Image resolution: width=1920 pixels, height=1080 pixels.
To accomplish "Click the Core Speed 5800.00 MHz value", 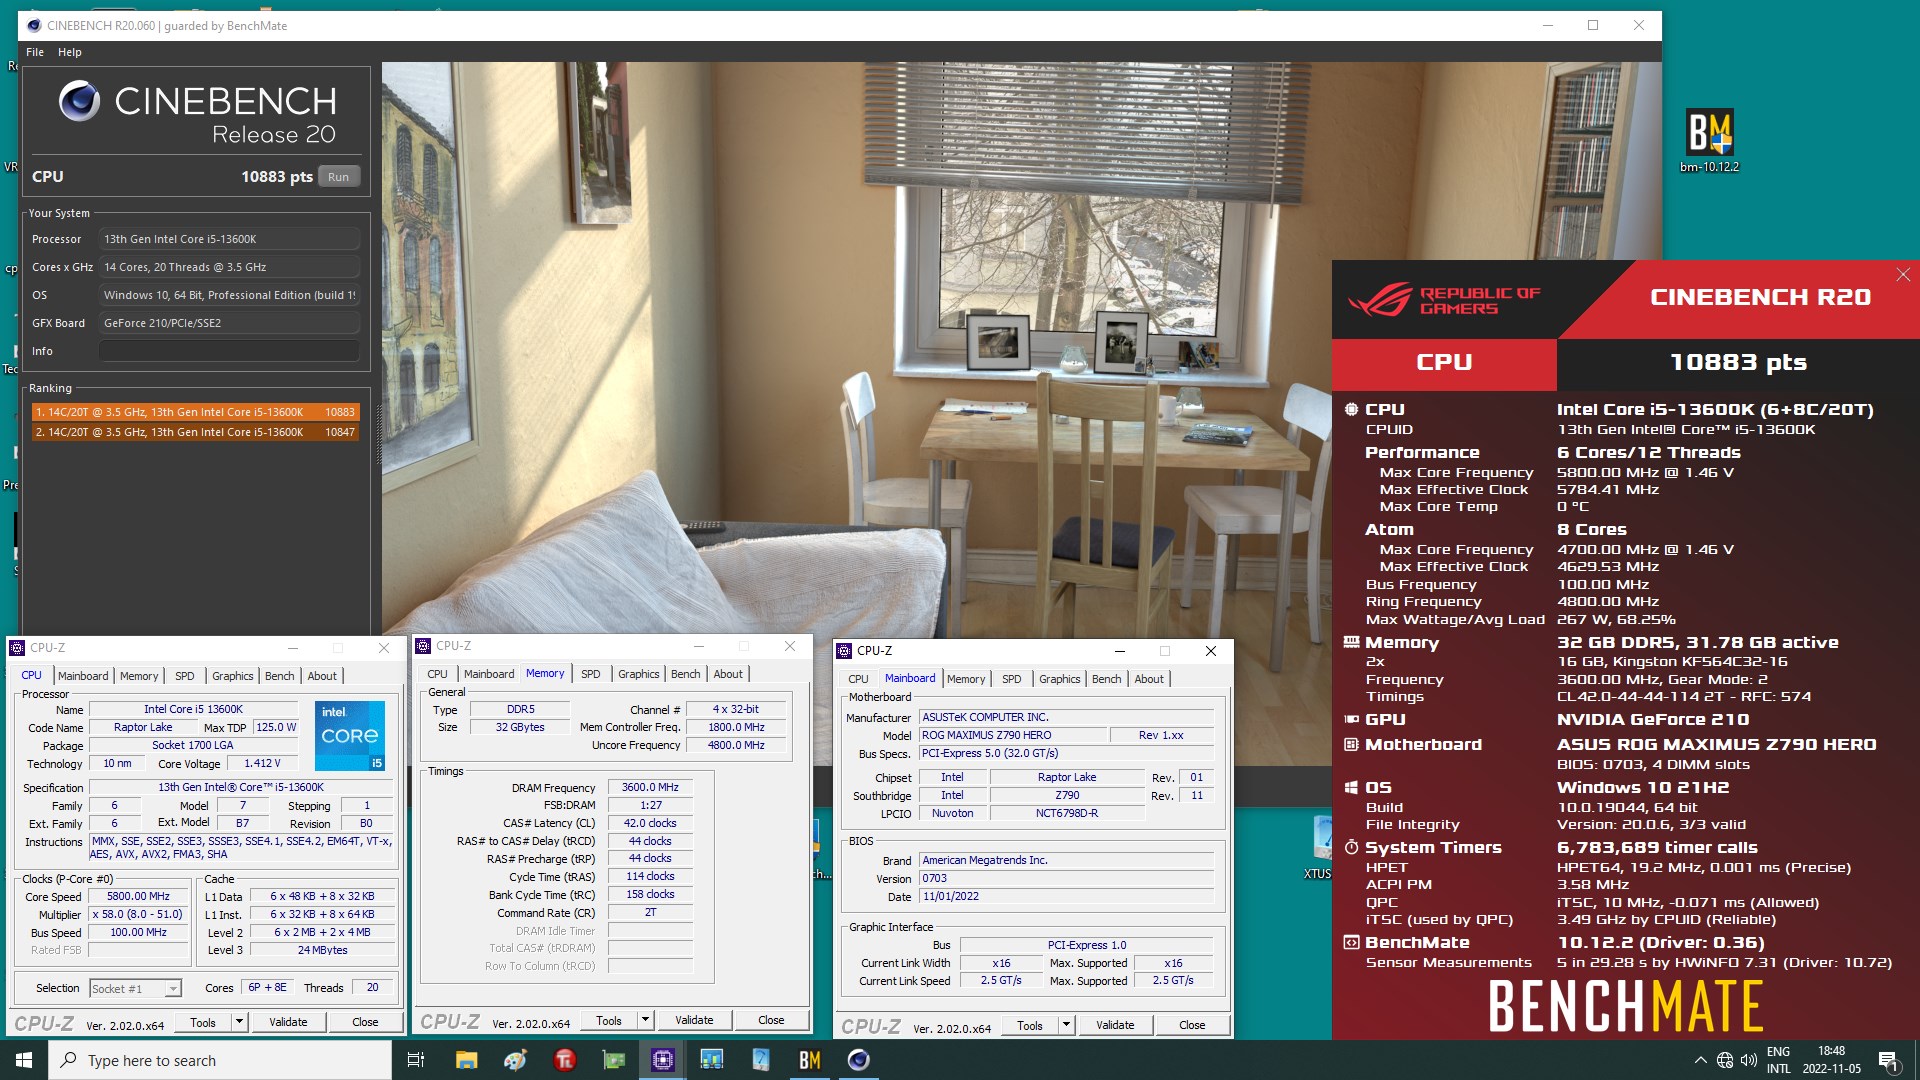I will (x=139, y=897).
